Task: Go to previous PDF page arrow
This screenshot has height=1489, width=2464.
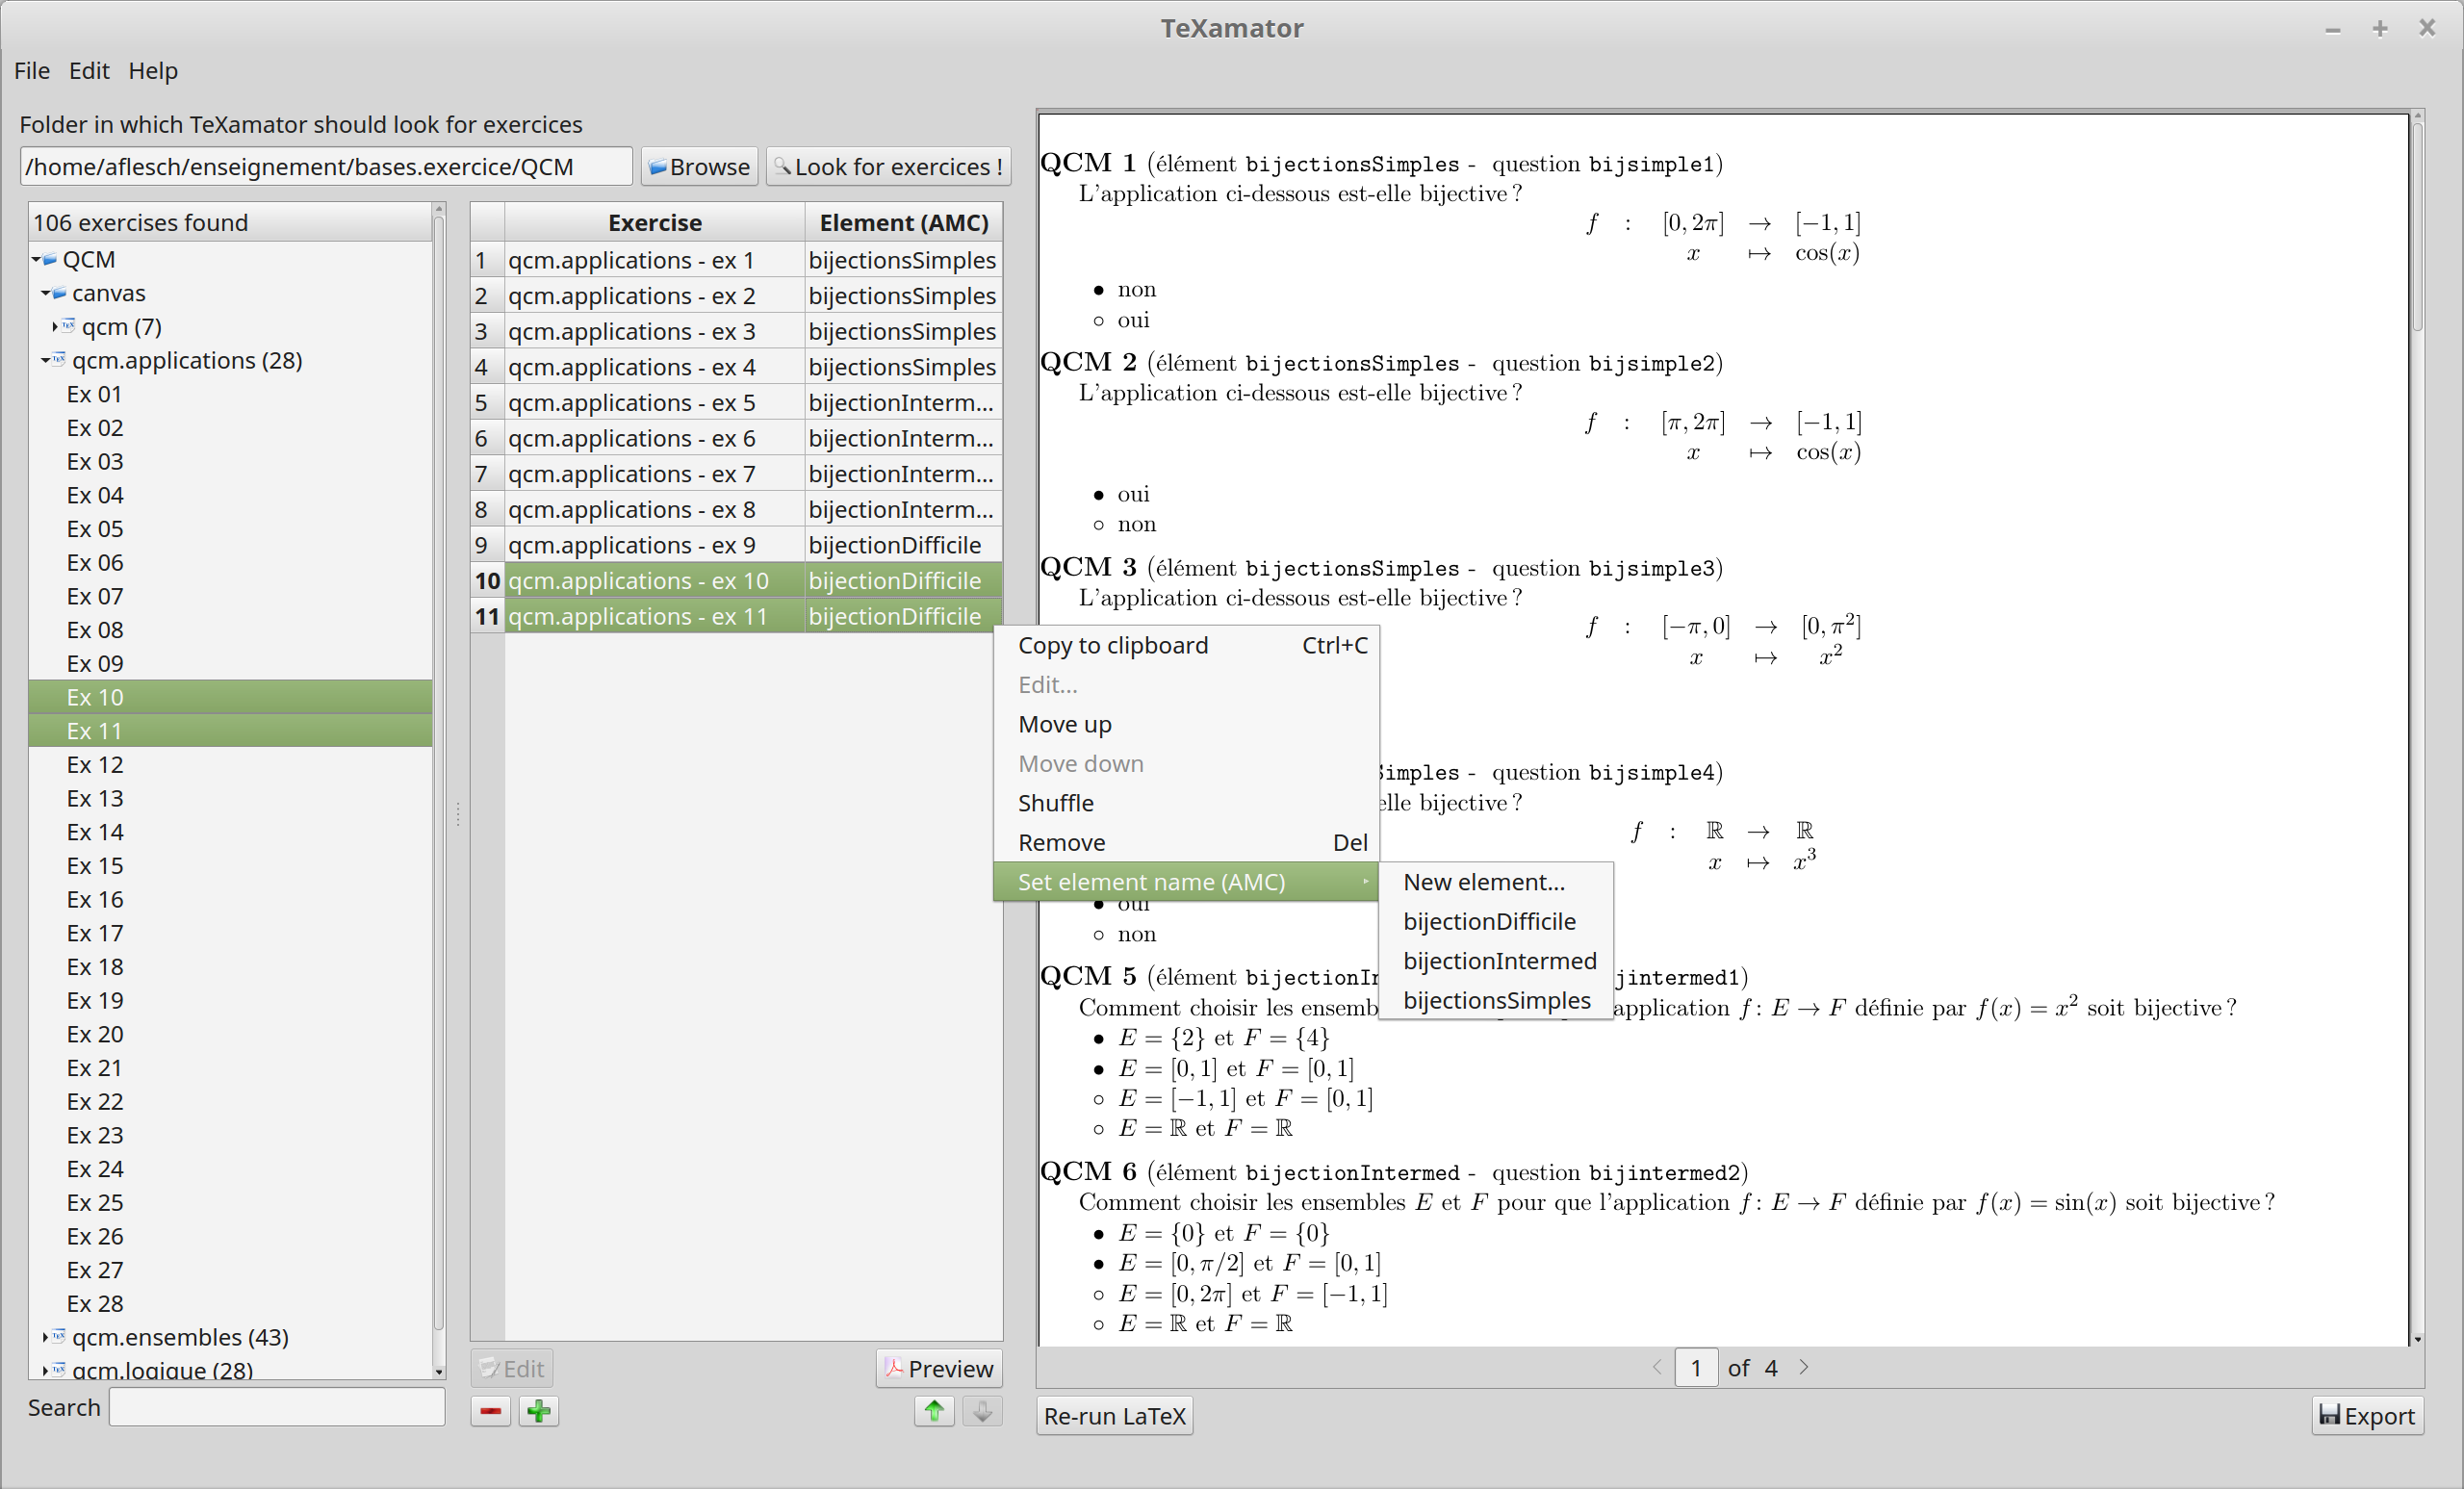Action: [x=1657, y=1367]
